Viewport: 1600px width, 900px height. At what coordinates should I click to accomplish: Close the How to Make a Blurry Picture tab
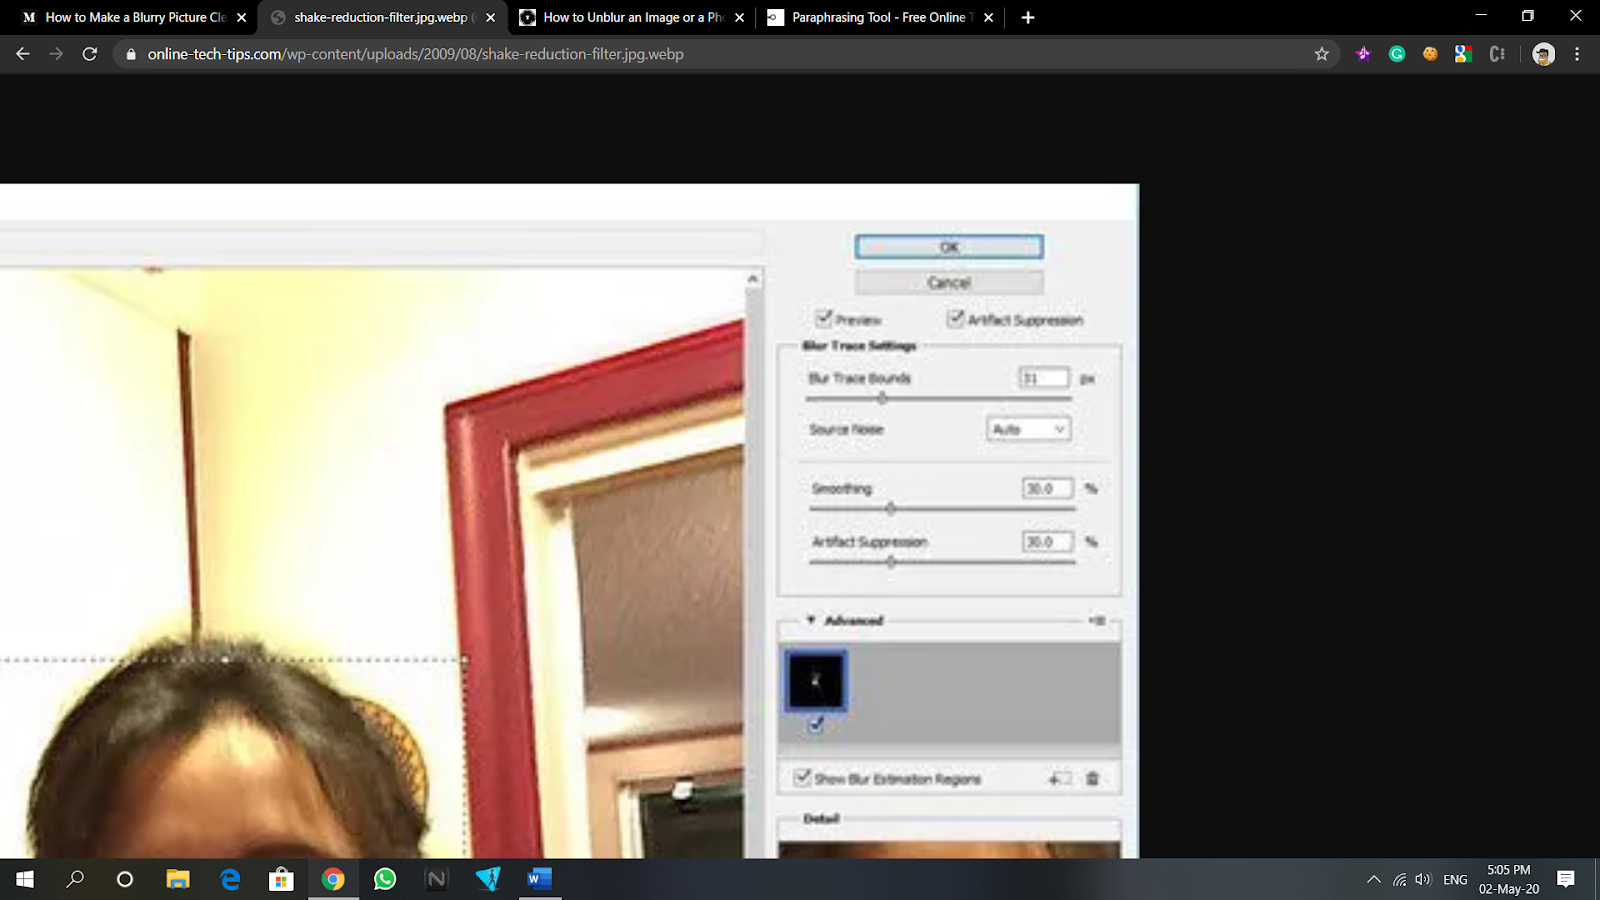tap(242, 17)
